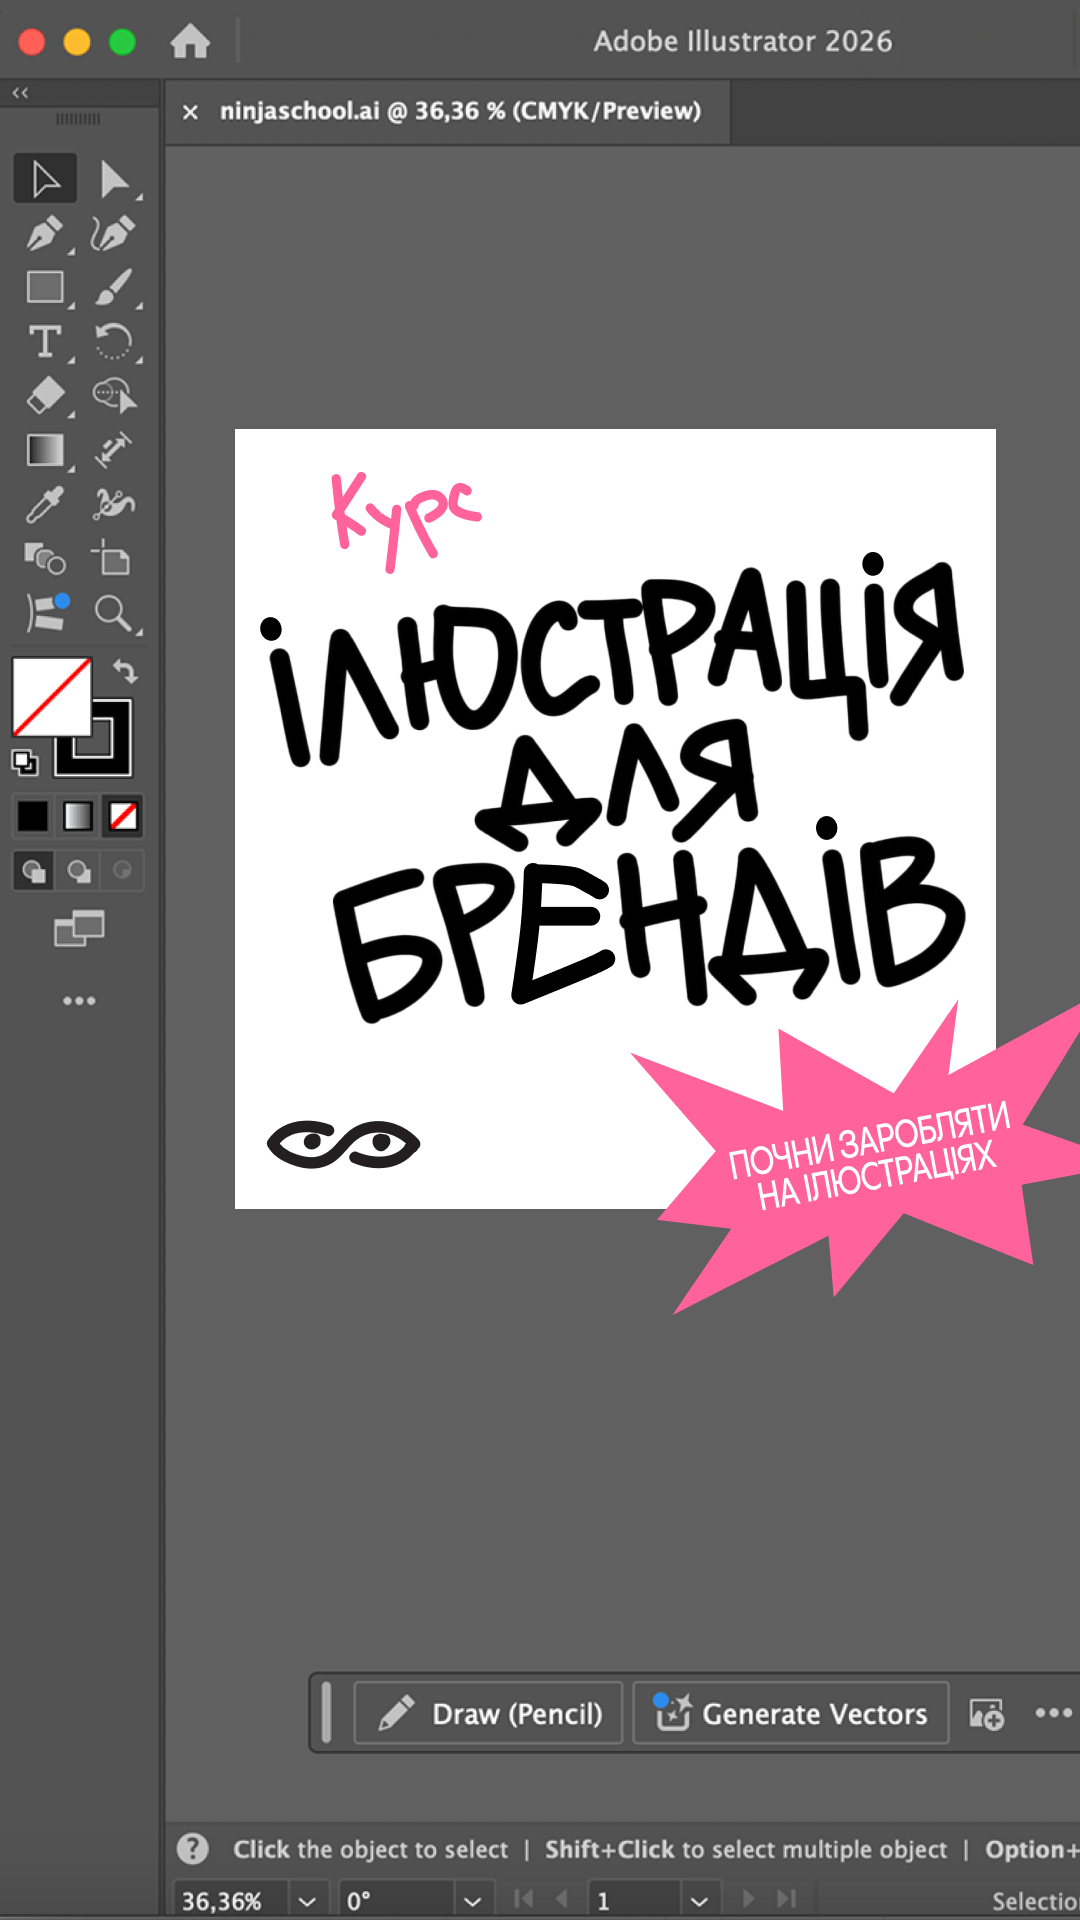The width and height of the screenshot is (1080, 1920).
Task: Click the Generate Vectors button
Action: tap(791, 1713)
